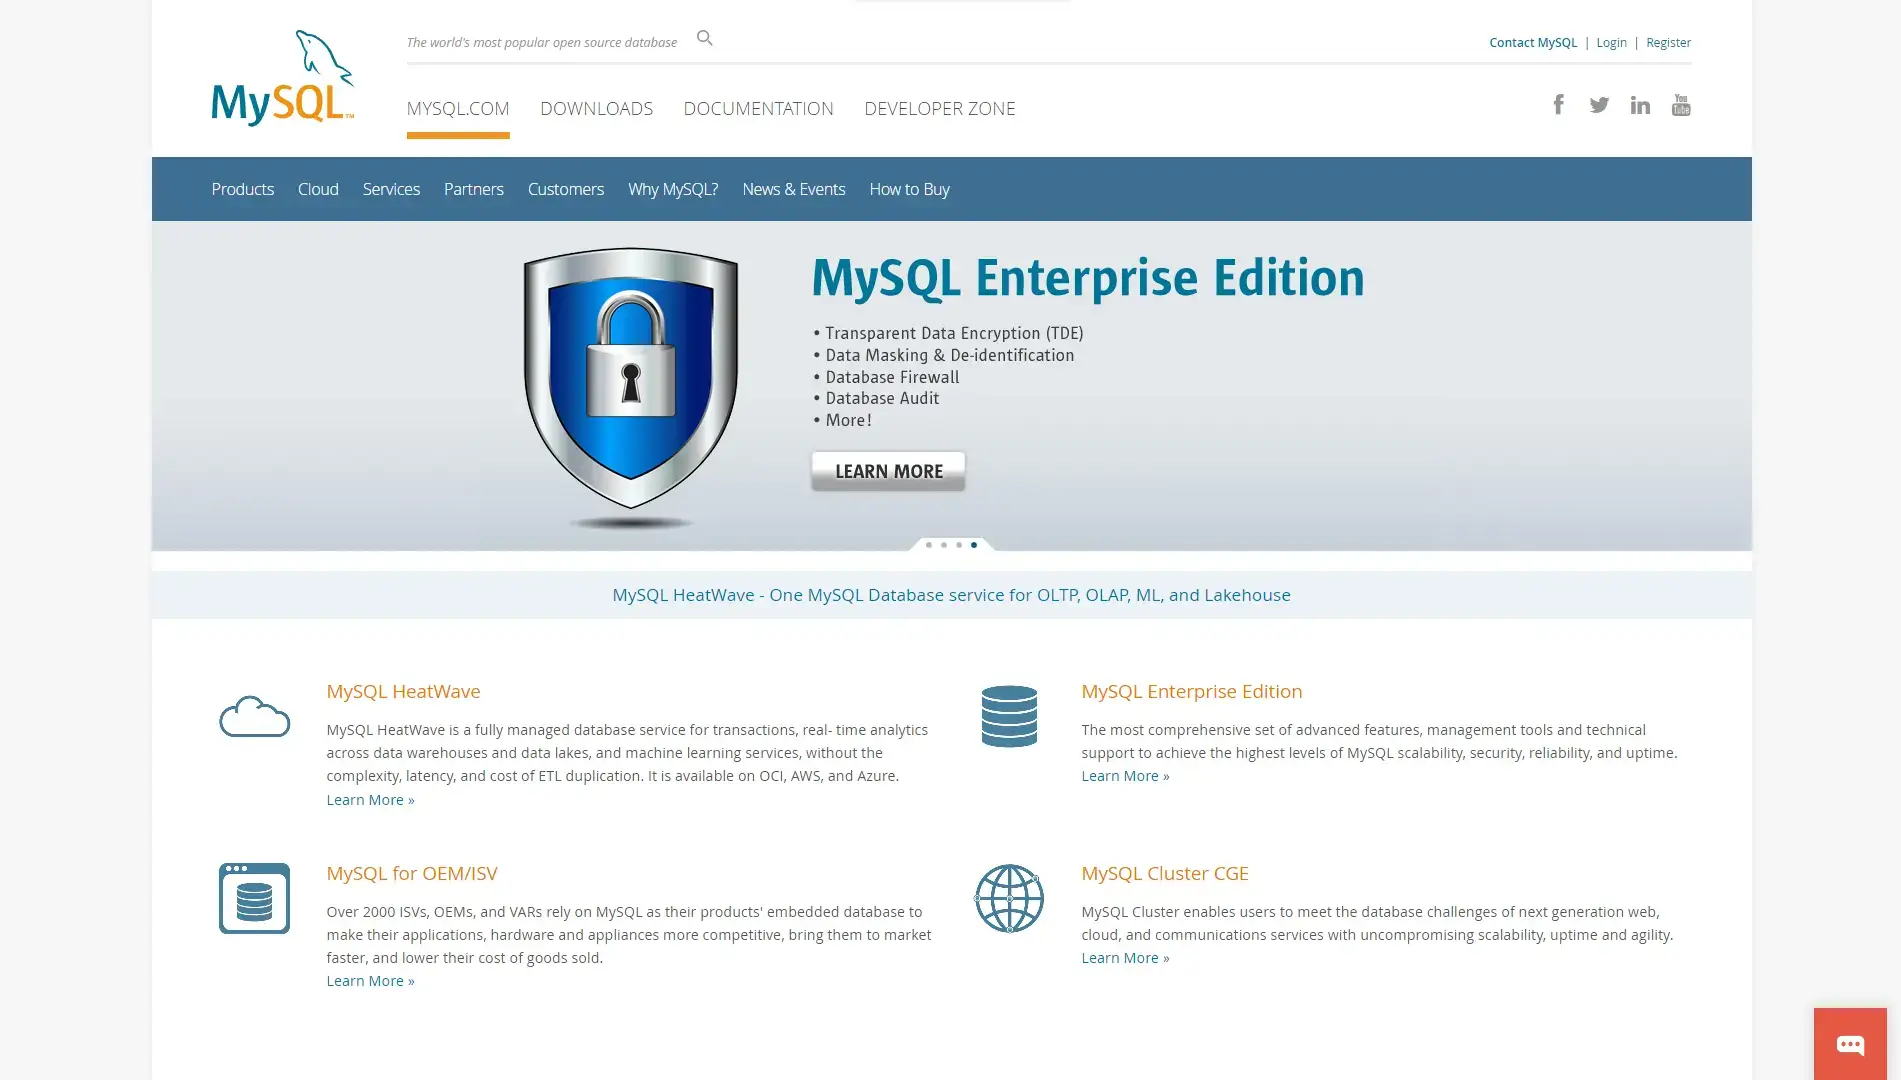1901x1080 pixels.
Task: Click the Database Audit bullet
Action: (x=876, y=398)
